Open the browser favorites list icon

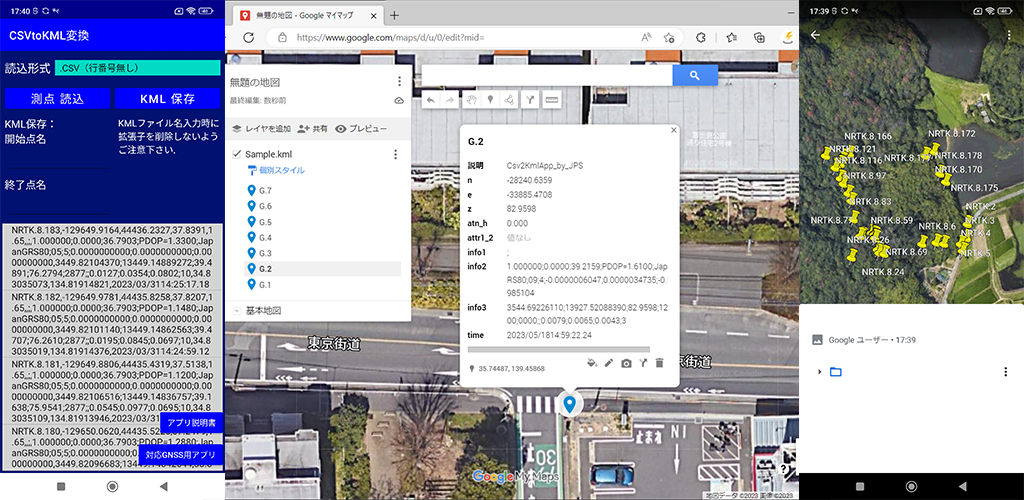point(732,38)
